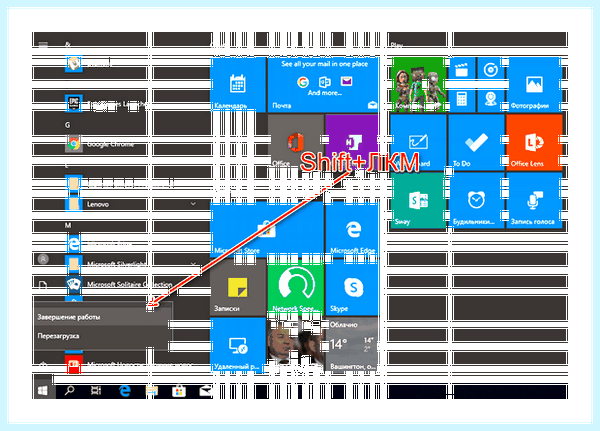Screen dimensions: 600x431
Task: Open the Записки sticky notes tile
Action: coord(238,286)
